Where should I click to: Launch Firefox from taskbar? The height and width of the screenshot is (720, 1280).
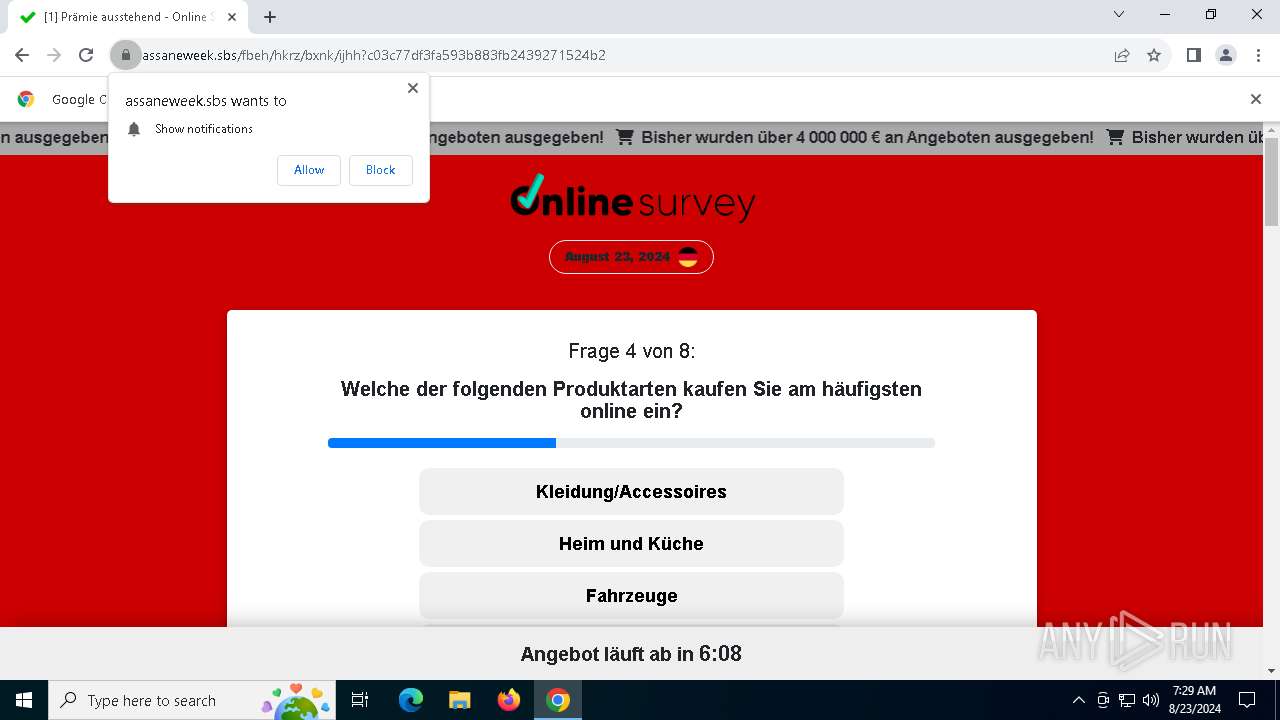509,701
